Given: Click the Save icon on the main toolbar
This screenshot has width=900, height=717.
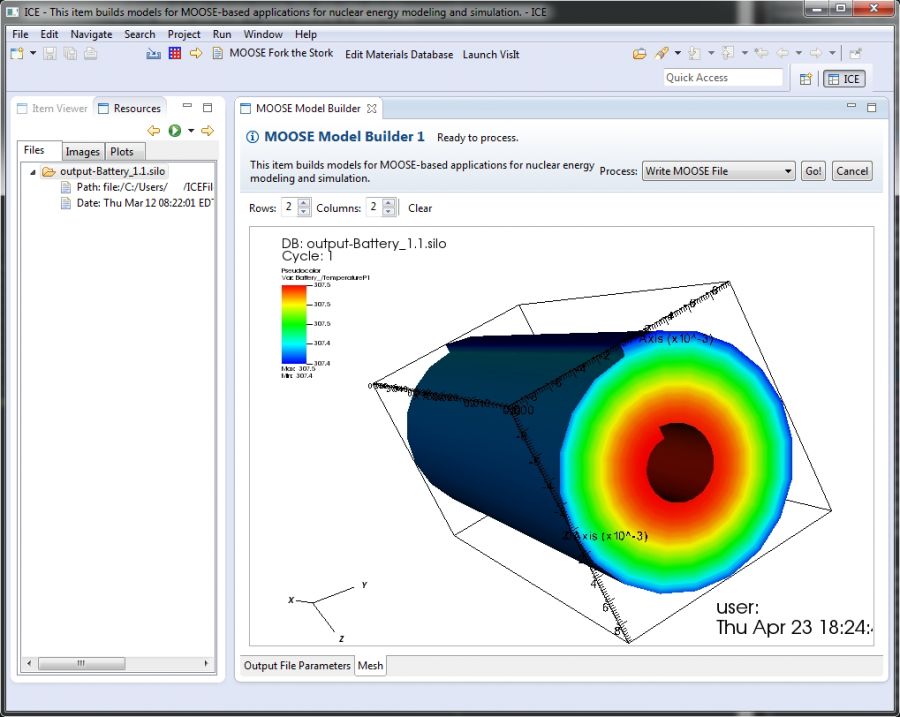Looking at the screenshot, I should 50,53.
